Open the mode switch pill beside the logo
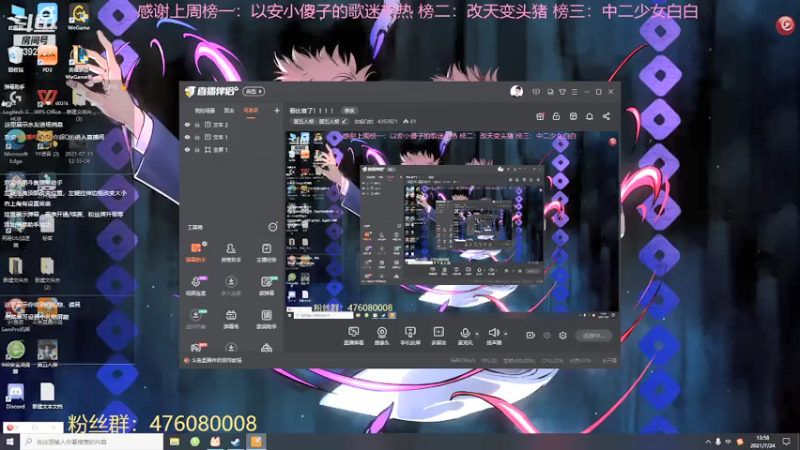The width and height of the screenshot is (800, 450). pyautogui.click(x=254, y=91)
